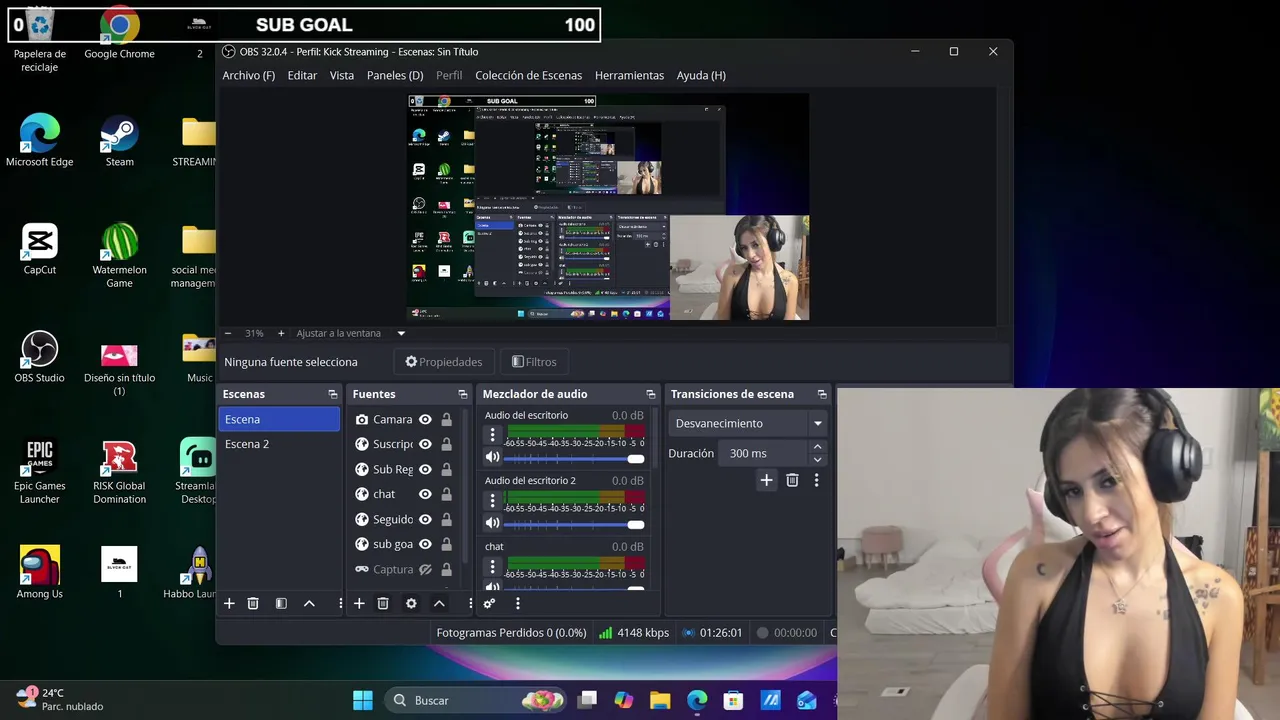The width and height of the screenshot is (1280, 720).
Task: Move source up in Fuentes toolbar
Action: point(439,603)
